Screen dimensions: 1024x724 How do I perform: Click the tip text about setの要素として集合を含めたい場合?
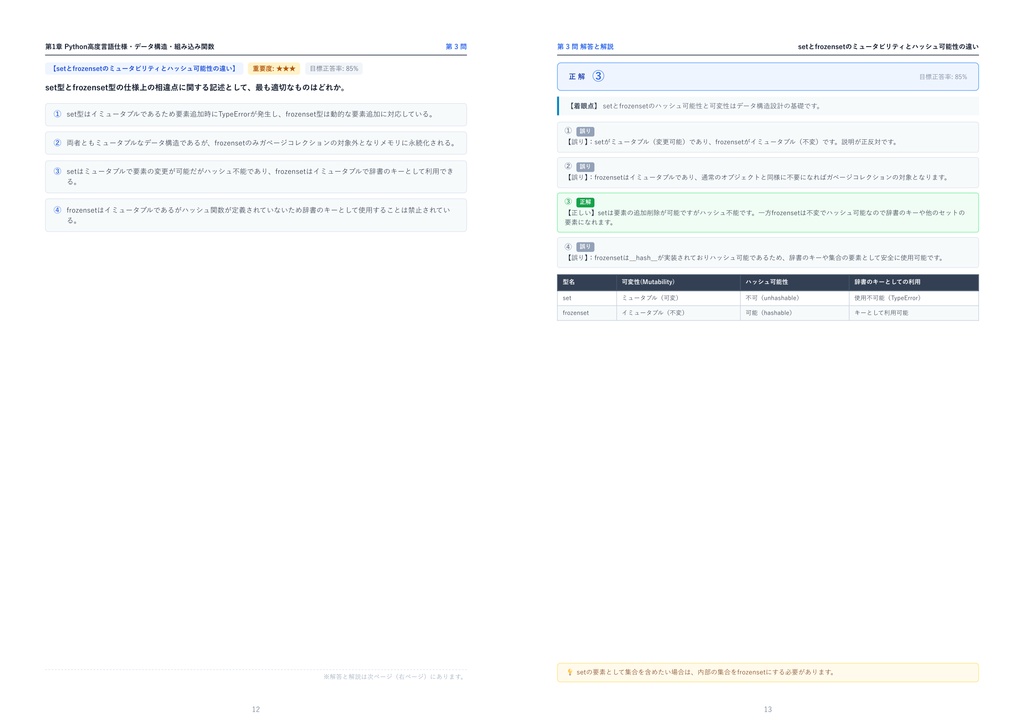pyautogui.click(x=705, y=672)
